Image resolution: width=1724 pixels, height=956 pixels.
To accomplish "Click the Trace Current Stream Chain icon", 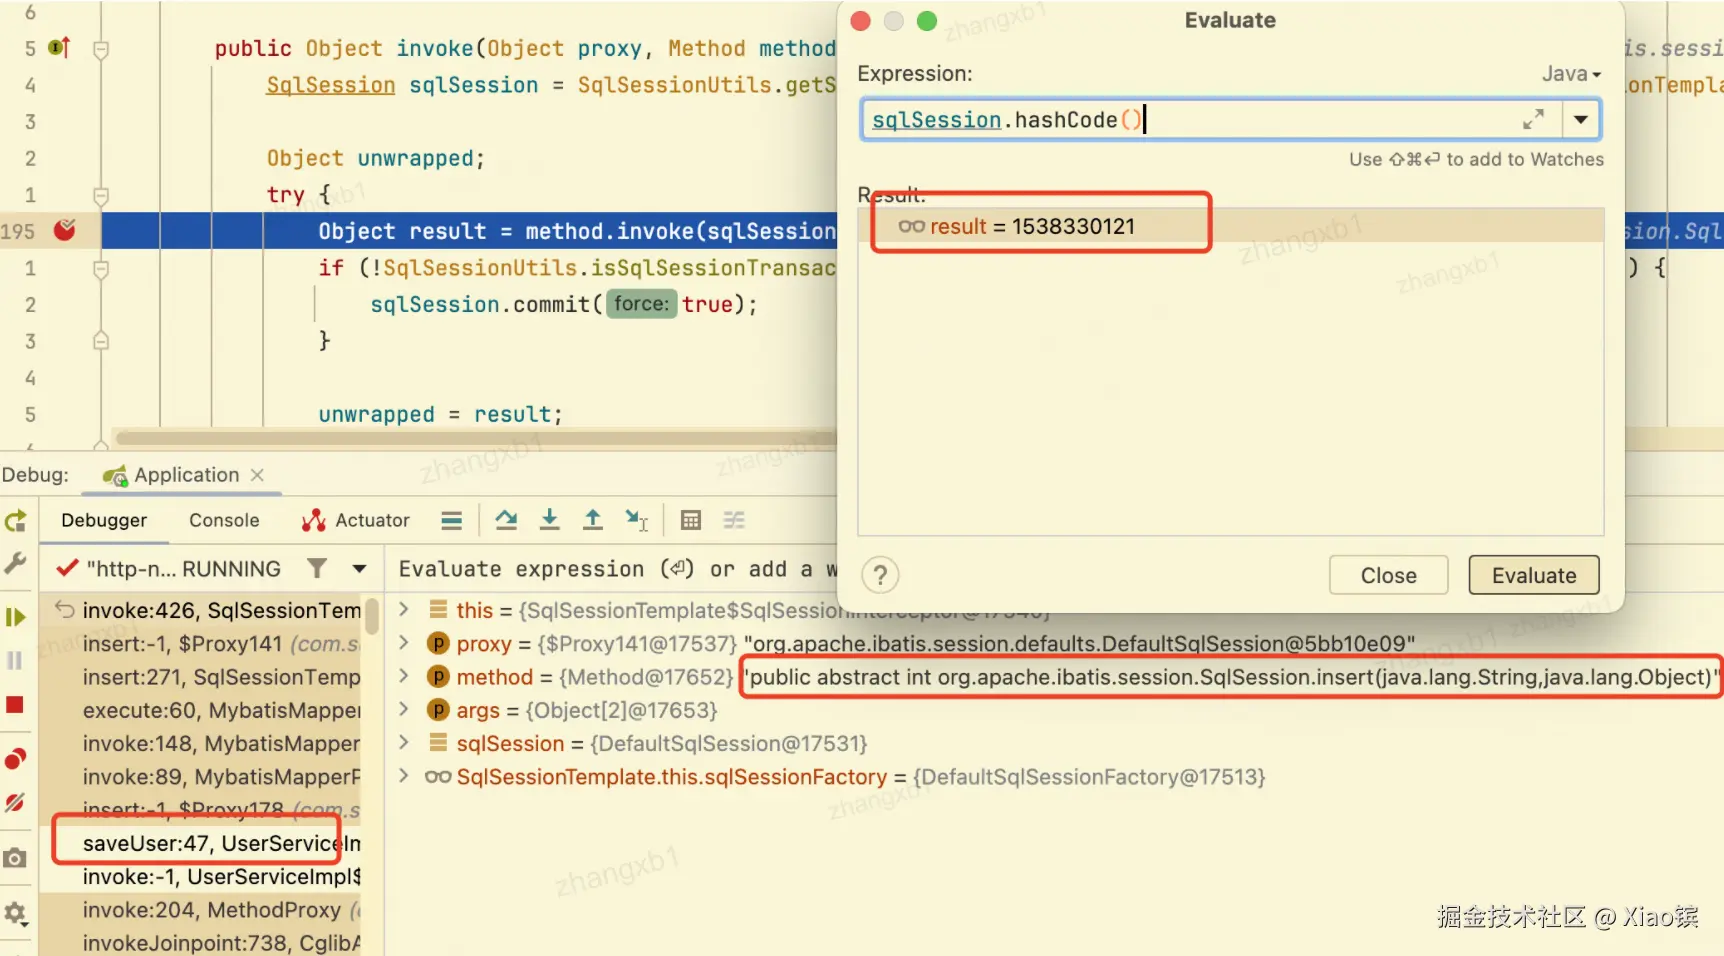I will pos(735,520).
